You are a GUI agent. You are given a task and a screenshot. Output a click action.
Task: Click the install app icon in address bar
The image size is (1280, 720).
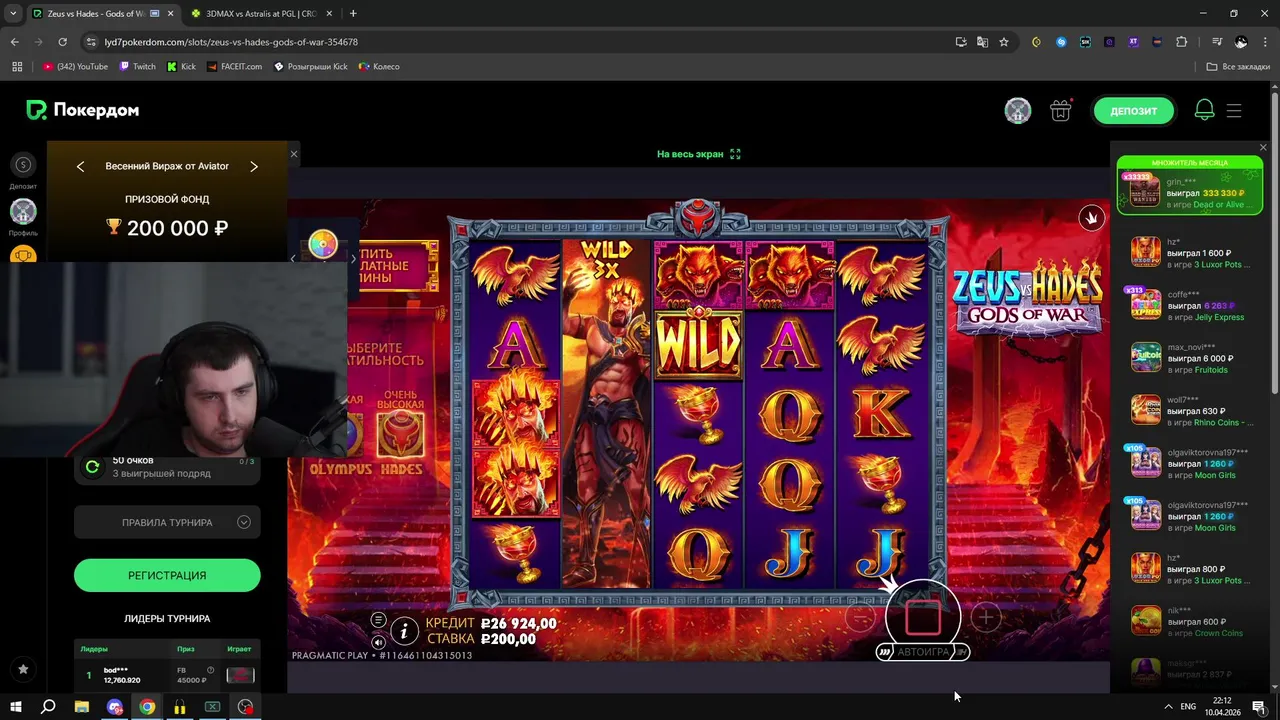(960, 42)
